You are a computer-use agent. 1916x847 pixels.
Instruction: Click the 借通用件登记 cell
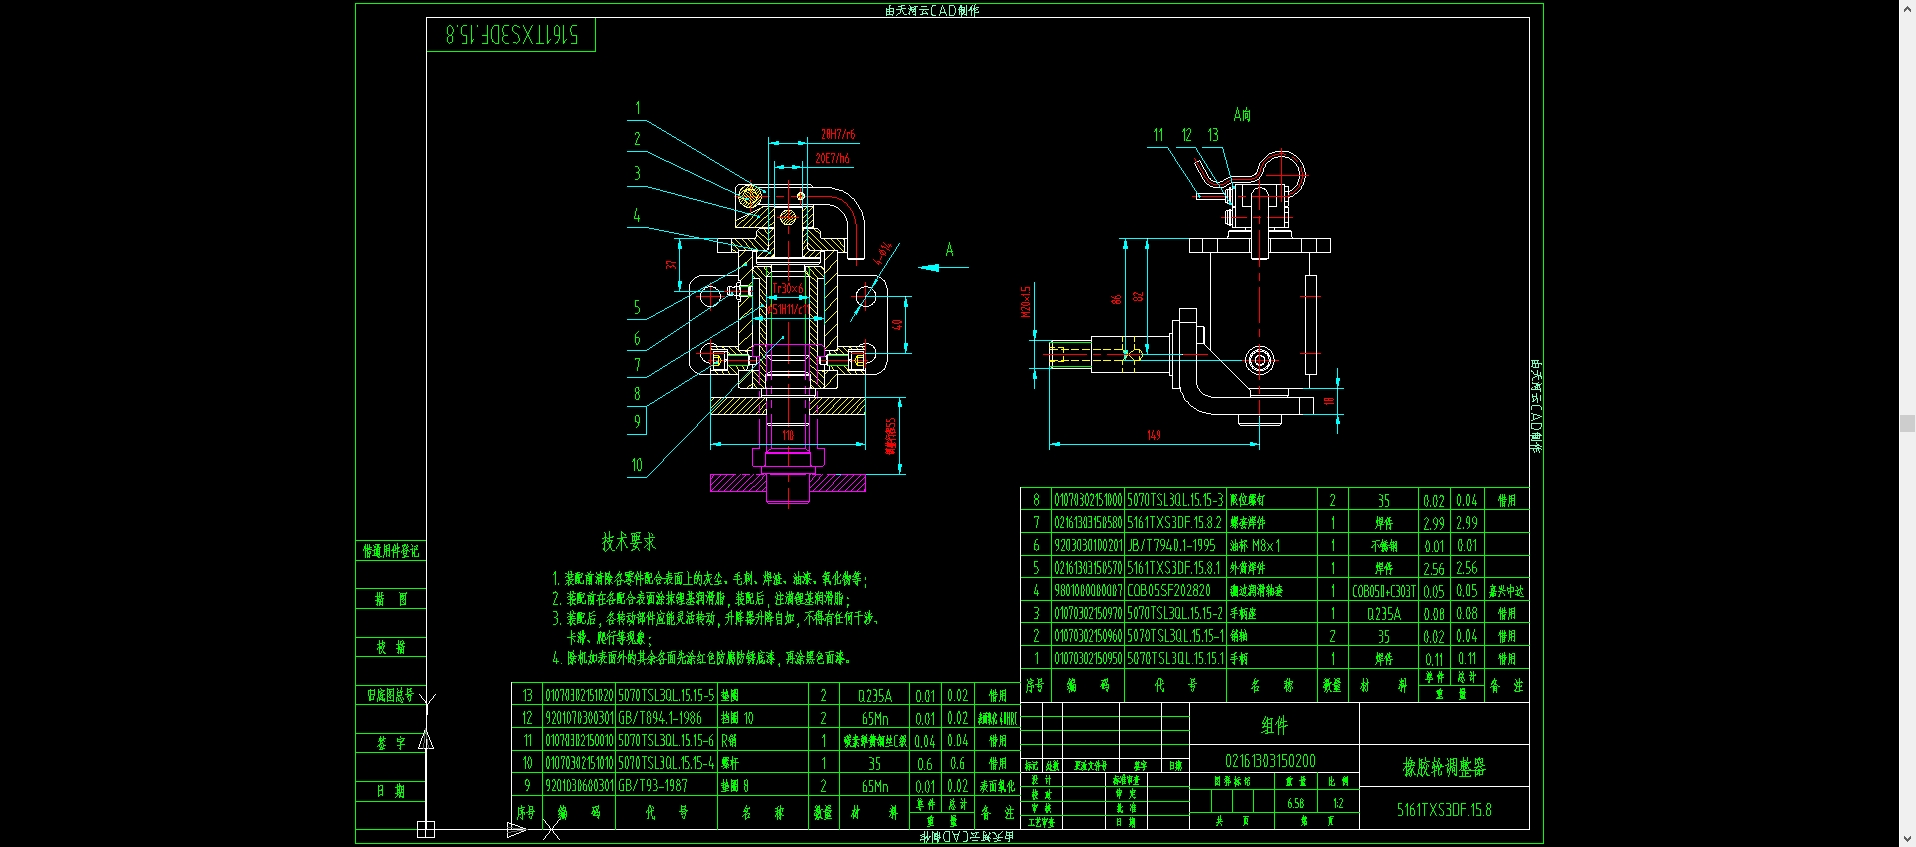click(391, 551)
